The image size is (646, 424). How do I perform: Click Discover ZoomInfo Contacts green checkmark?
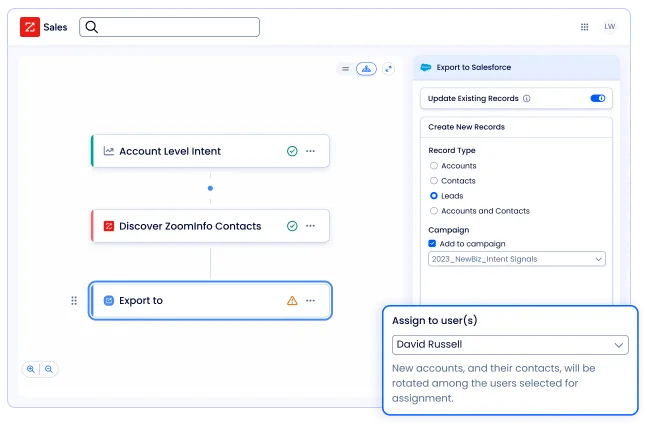coord(292,226)
